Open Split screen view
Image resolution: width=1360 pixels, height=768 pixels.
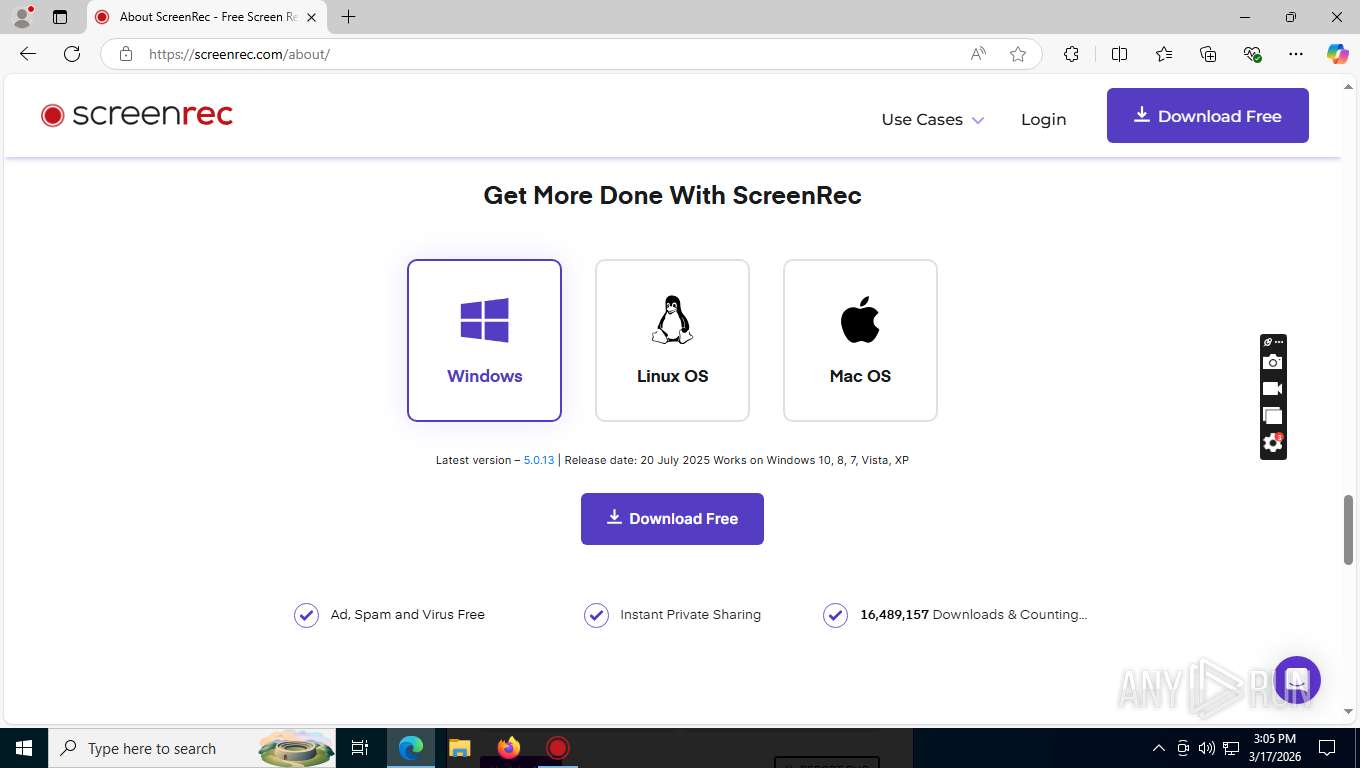click(1119, 54)
